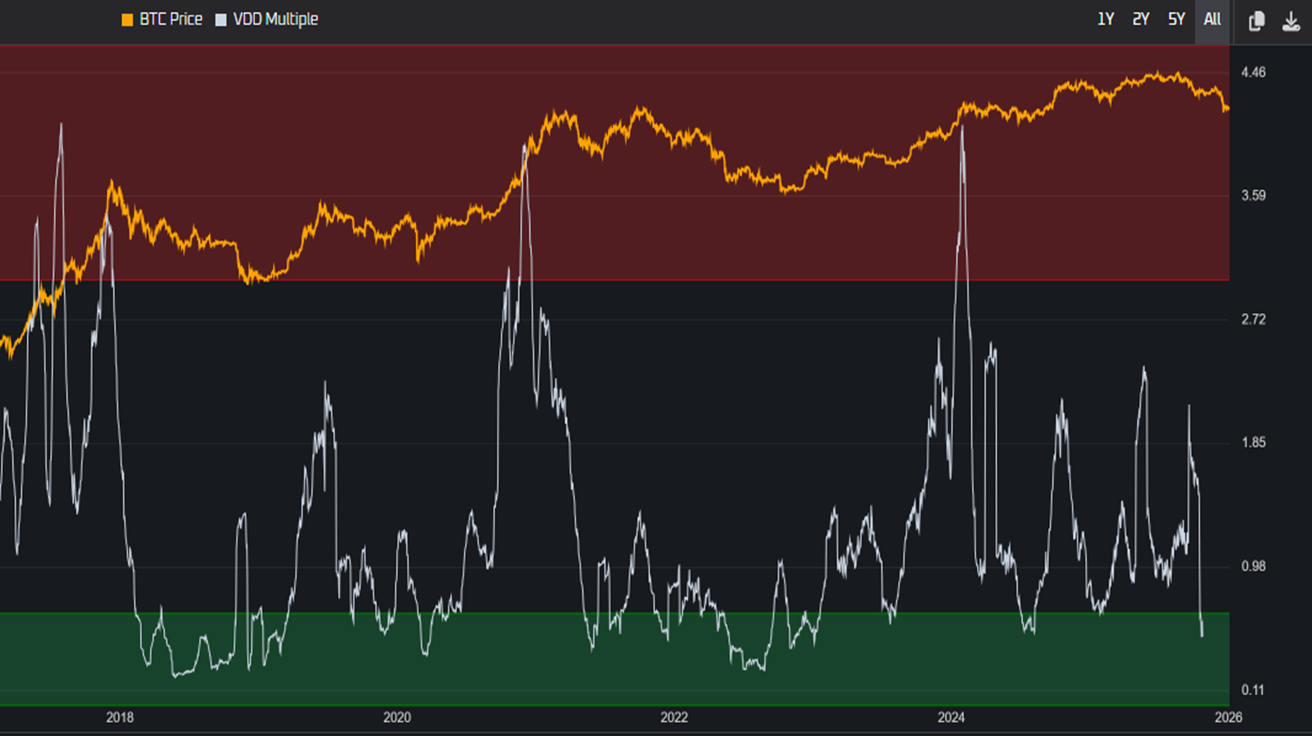Screen dimensions: 1312x736
Task: Select the 5Y range button
Action: coord(1176,19)
